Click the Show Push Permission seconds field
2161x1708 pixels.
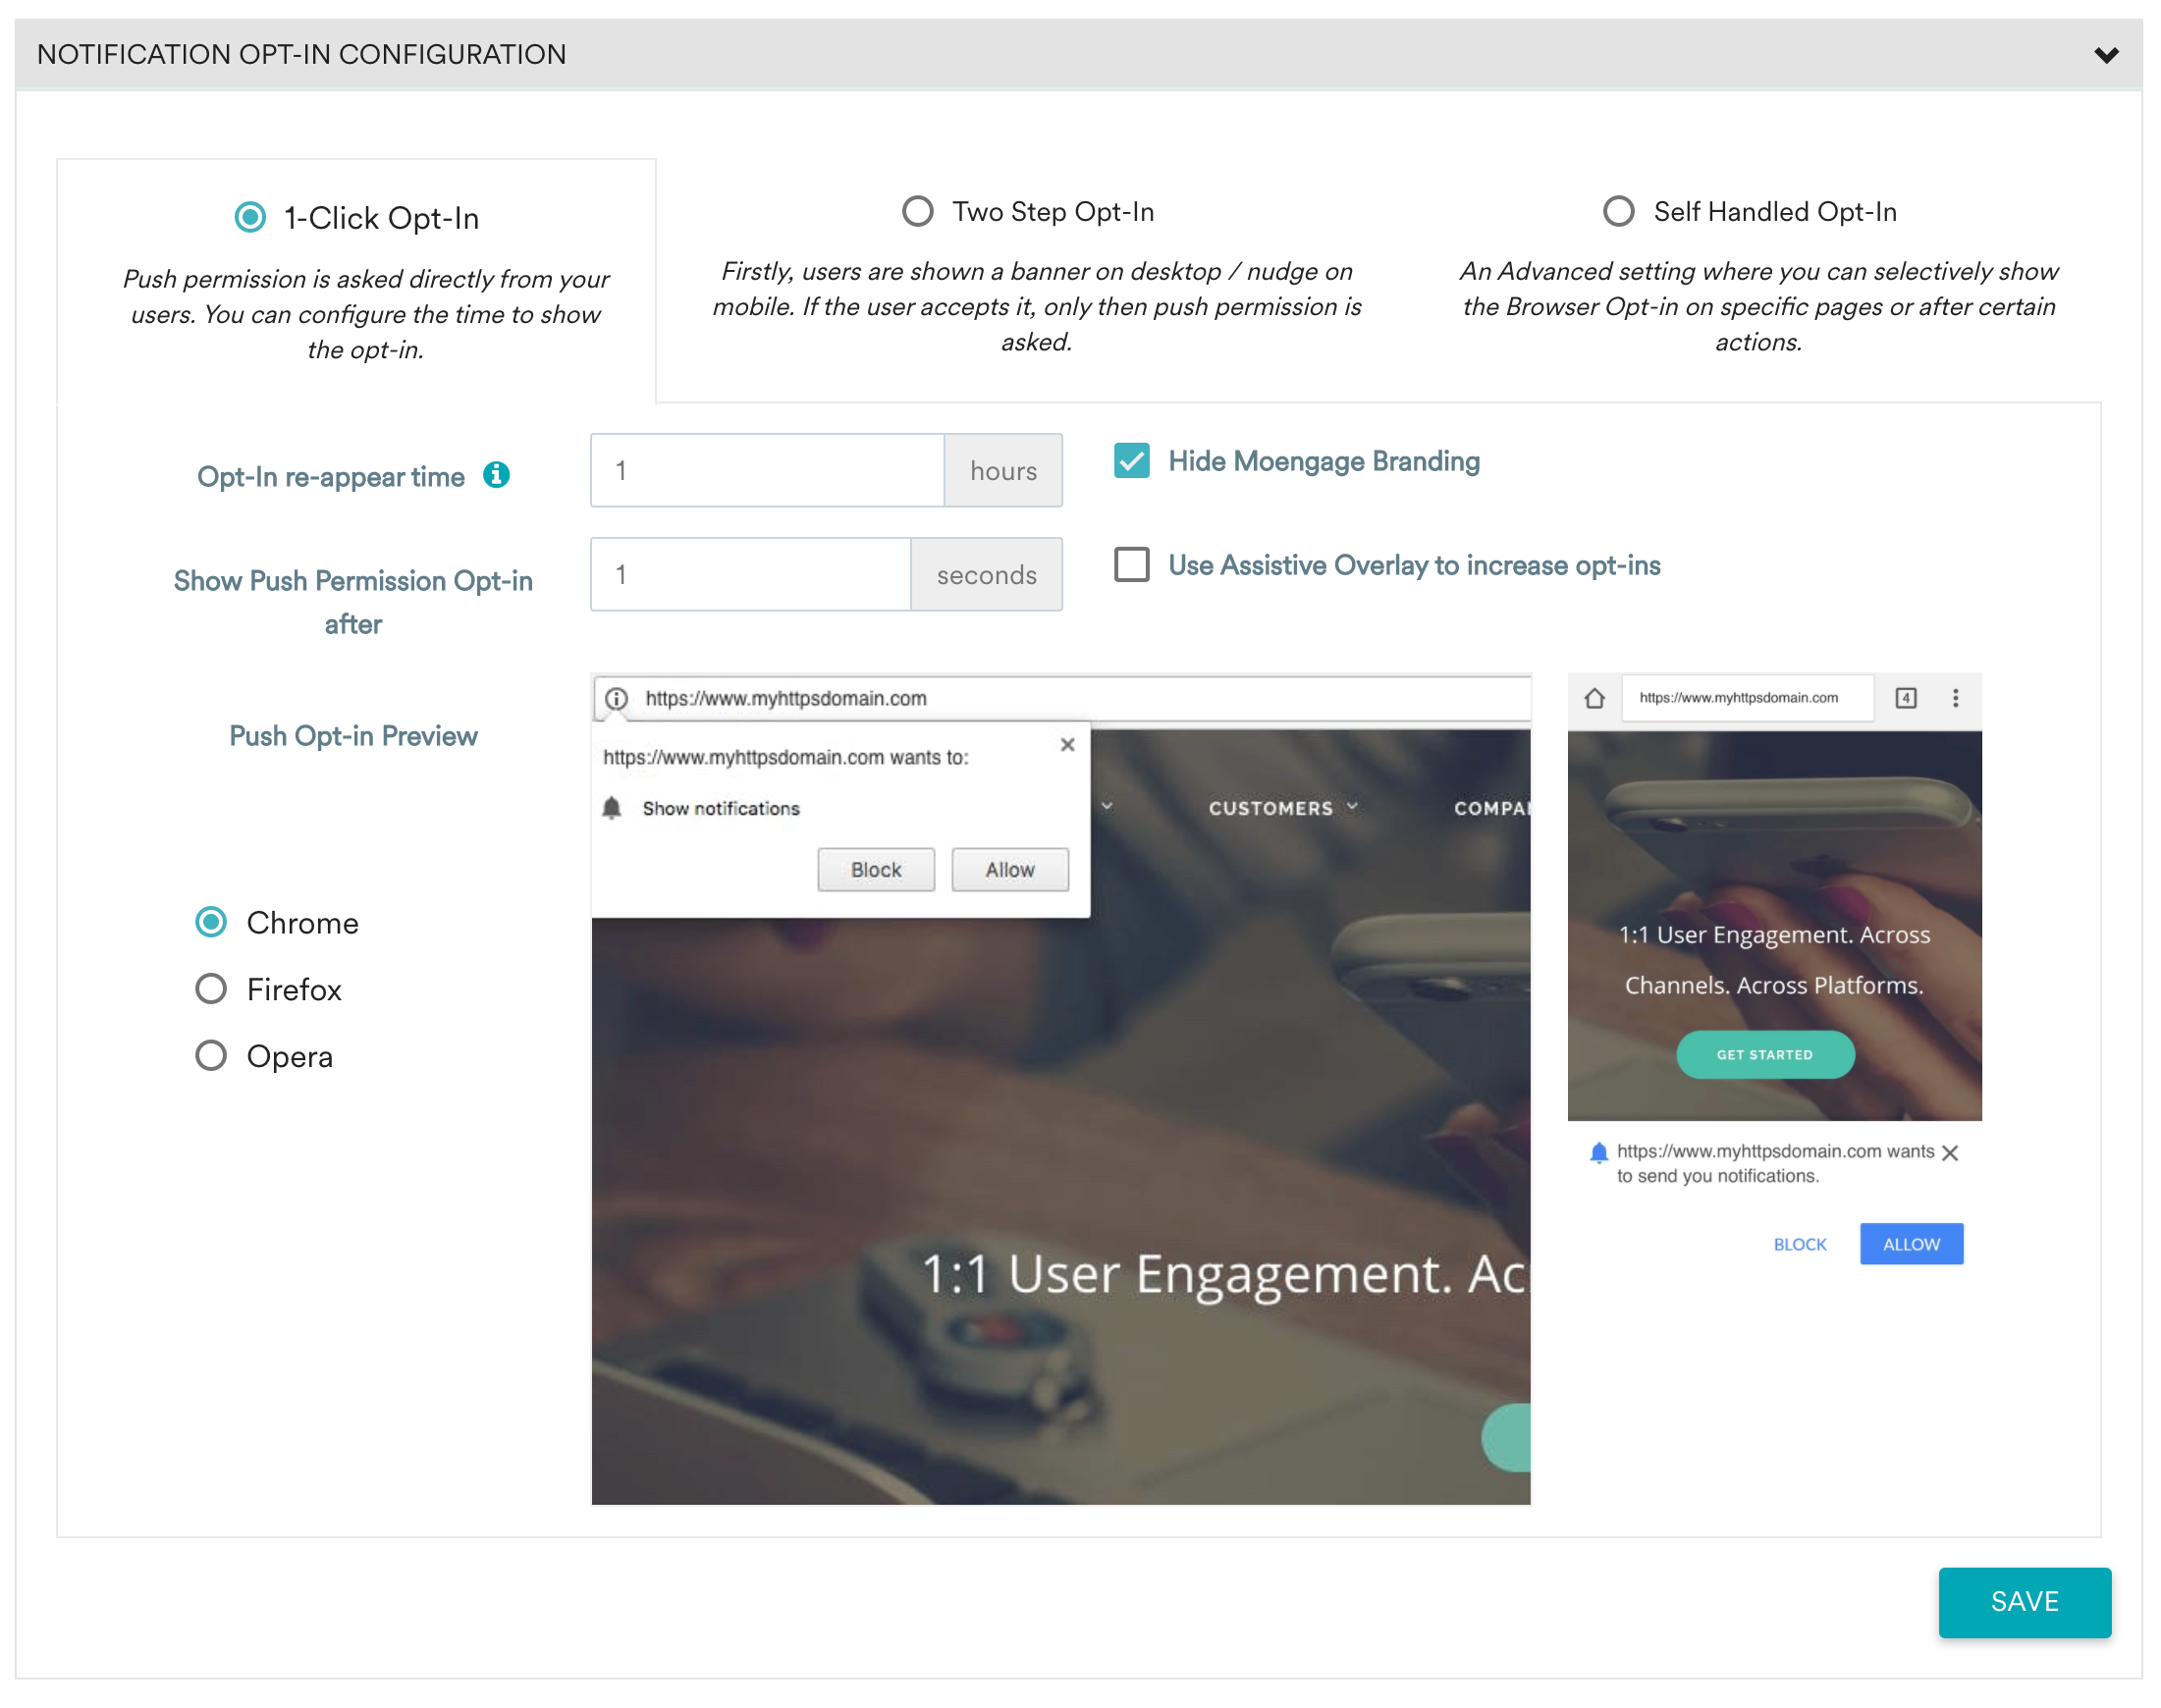750,575
